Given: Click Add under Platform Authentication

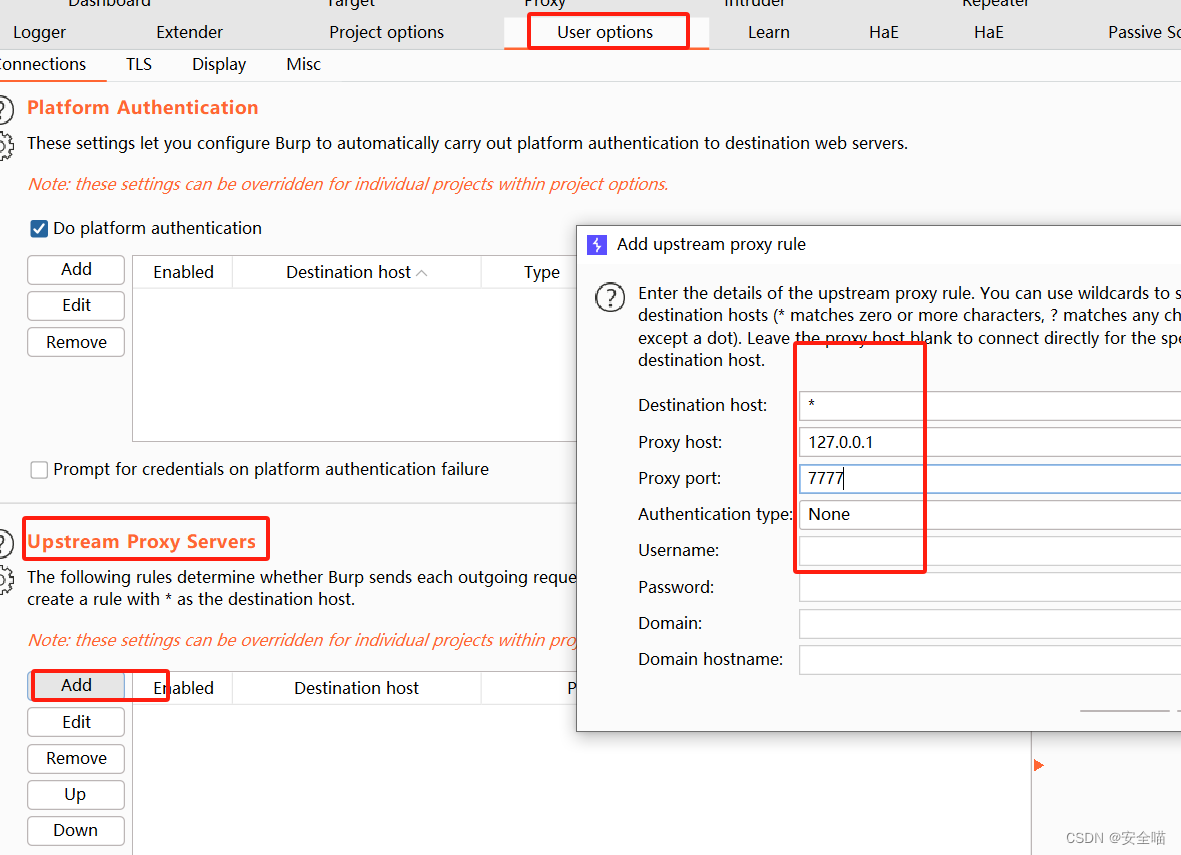Looking at the screenshot, I should [x=76, y=270].
